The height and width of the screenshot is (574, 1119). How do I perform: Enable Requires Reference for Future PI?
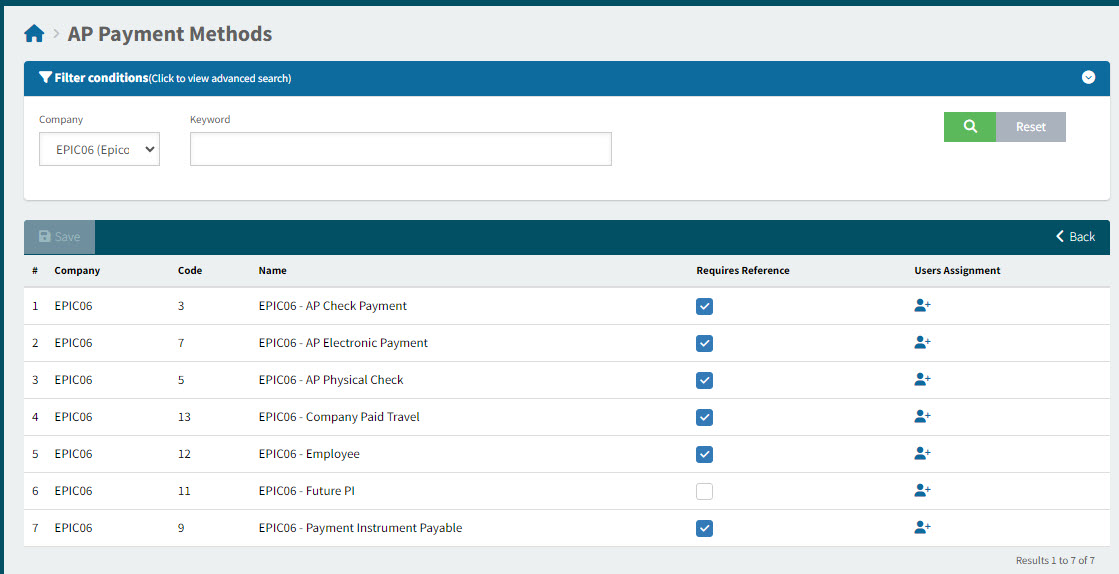705,491
